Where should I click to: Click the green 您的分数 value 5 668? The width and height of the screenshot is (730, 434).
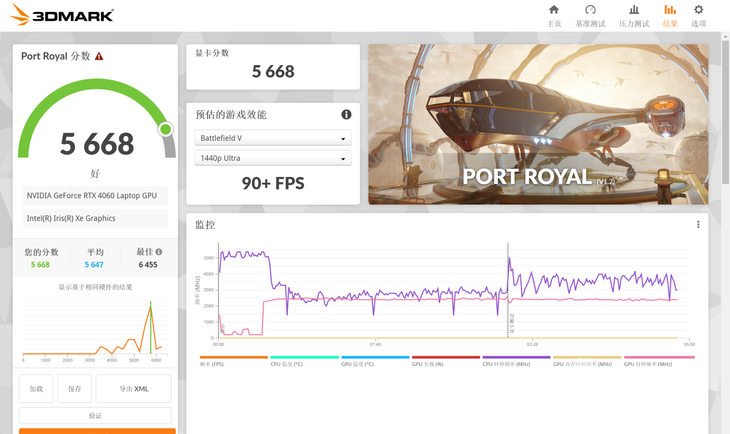pyautogui.click(x=40, y=264)
